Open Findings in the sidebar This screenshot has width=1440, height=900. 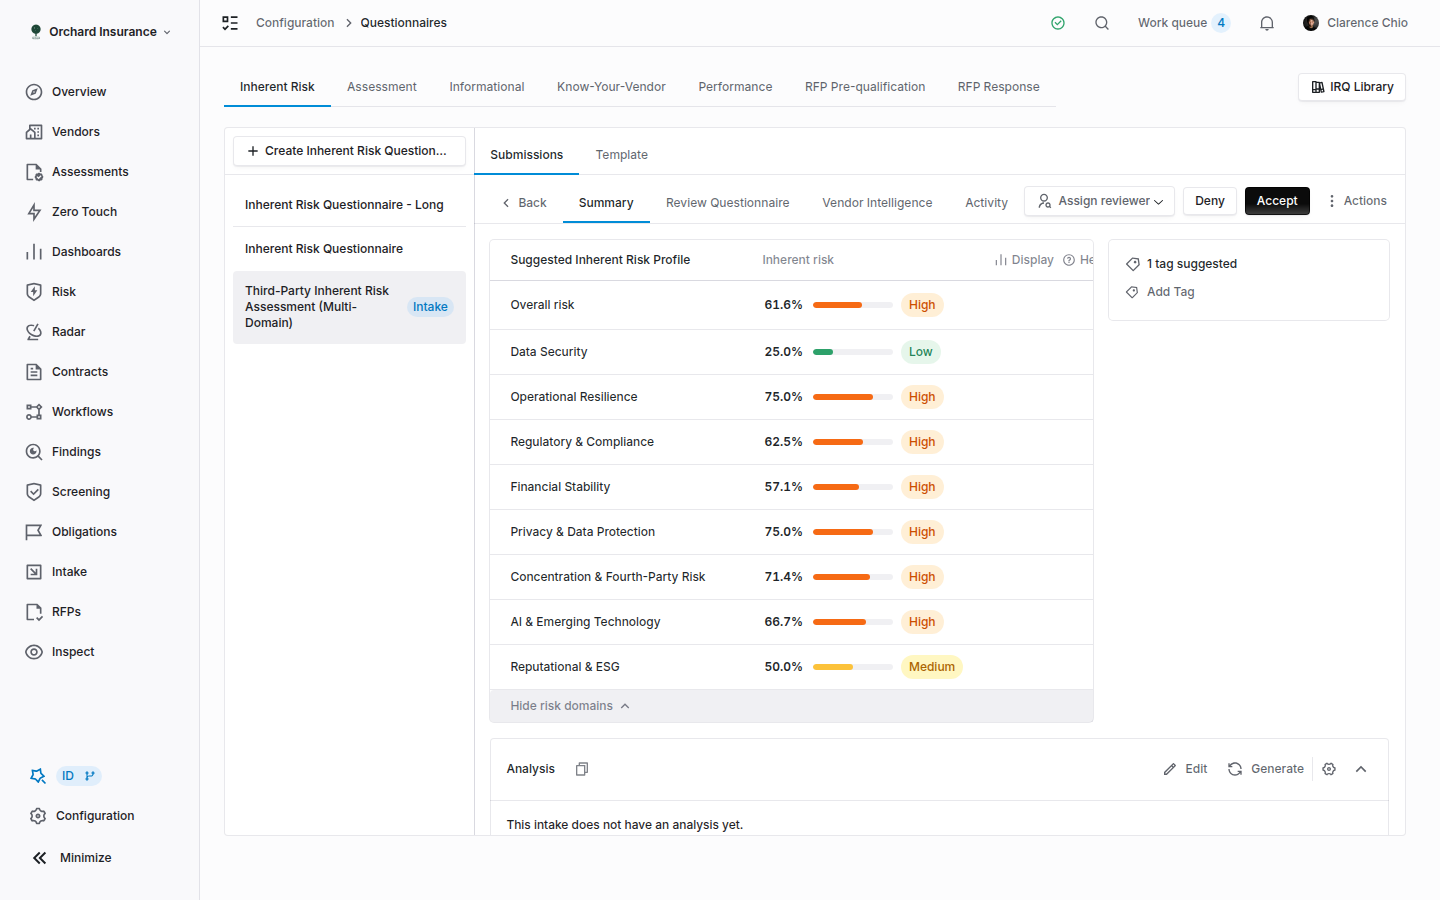[76, 452]
